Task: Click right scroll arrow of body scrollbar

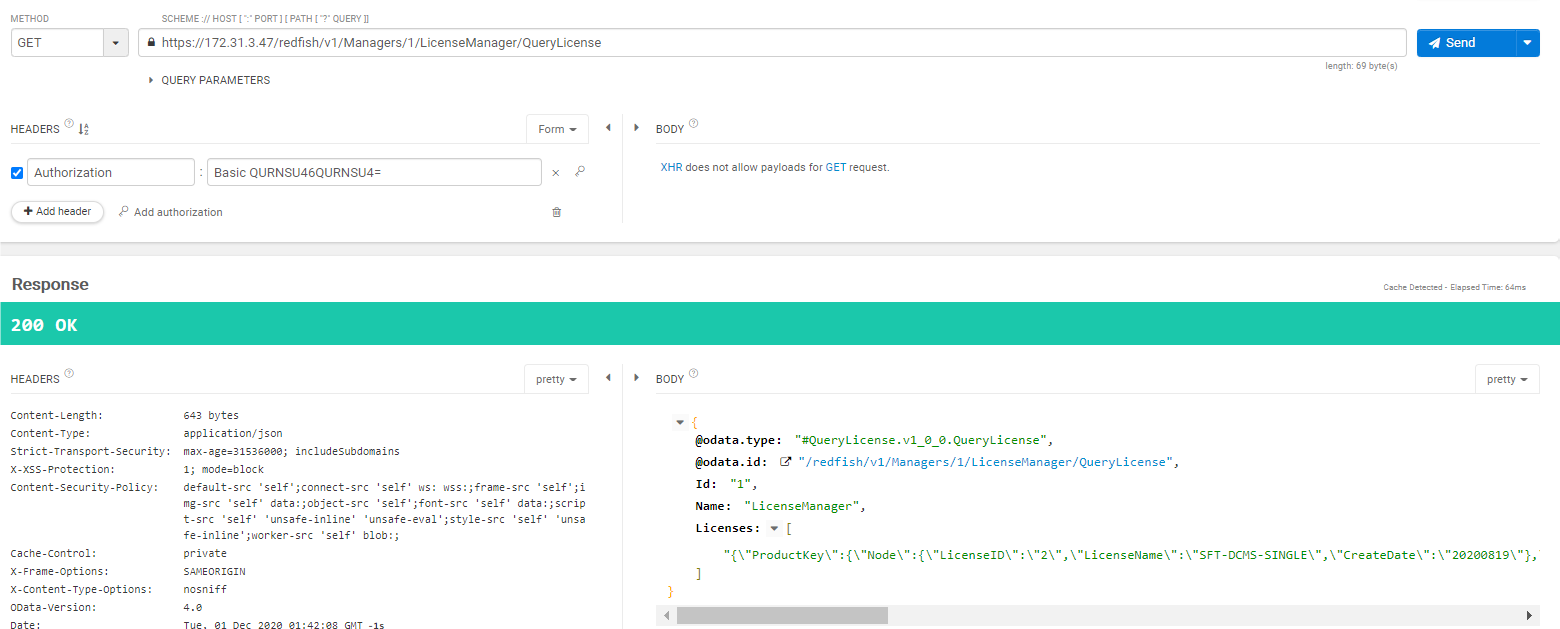Action: (1529, 615)
